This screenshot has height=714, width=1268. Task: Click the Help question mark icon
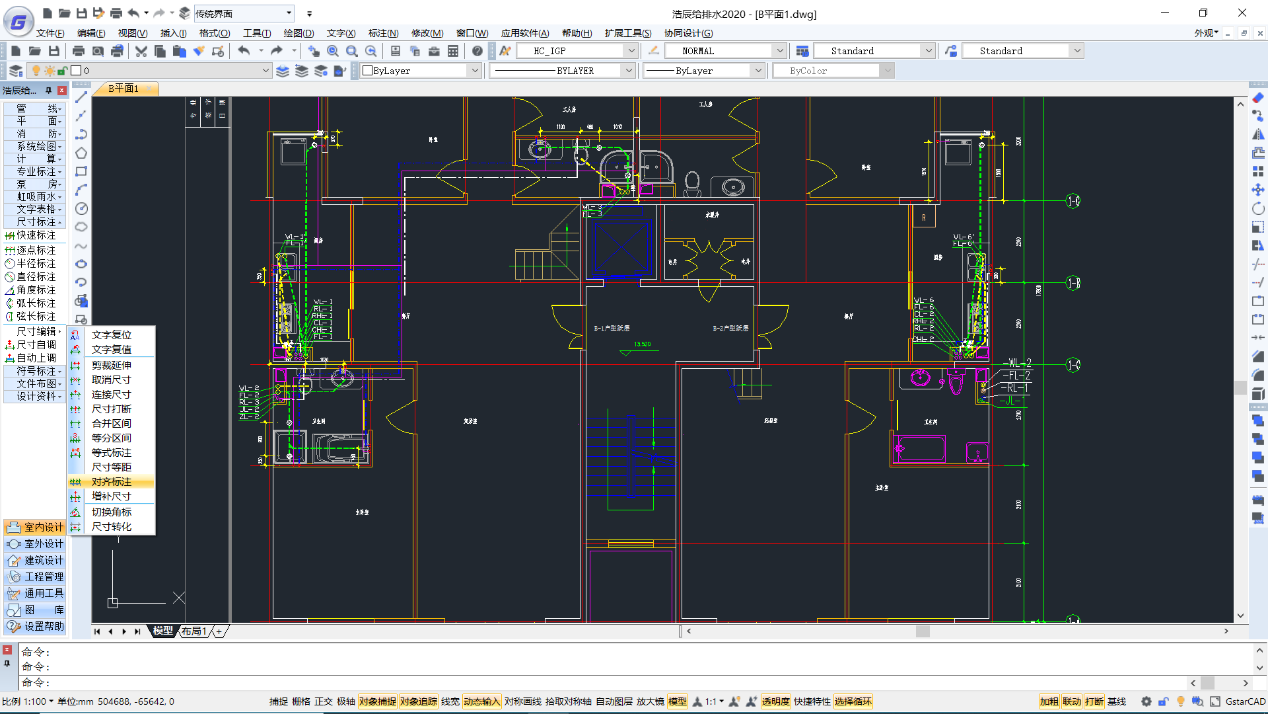pos(478,51)
